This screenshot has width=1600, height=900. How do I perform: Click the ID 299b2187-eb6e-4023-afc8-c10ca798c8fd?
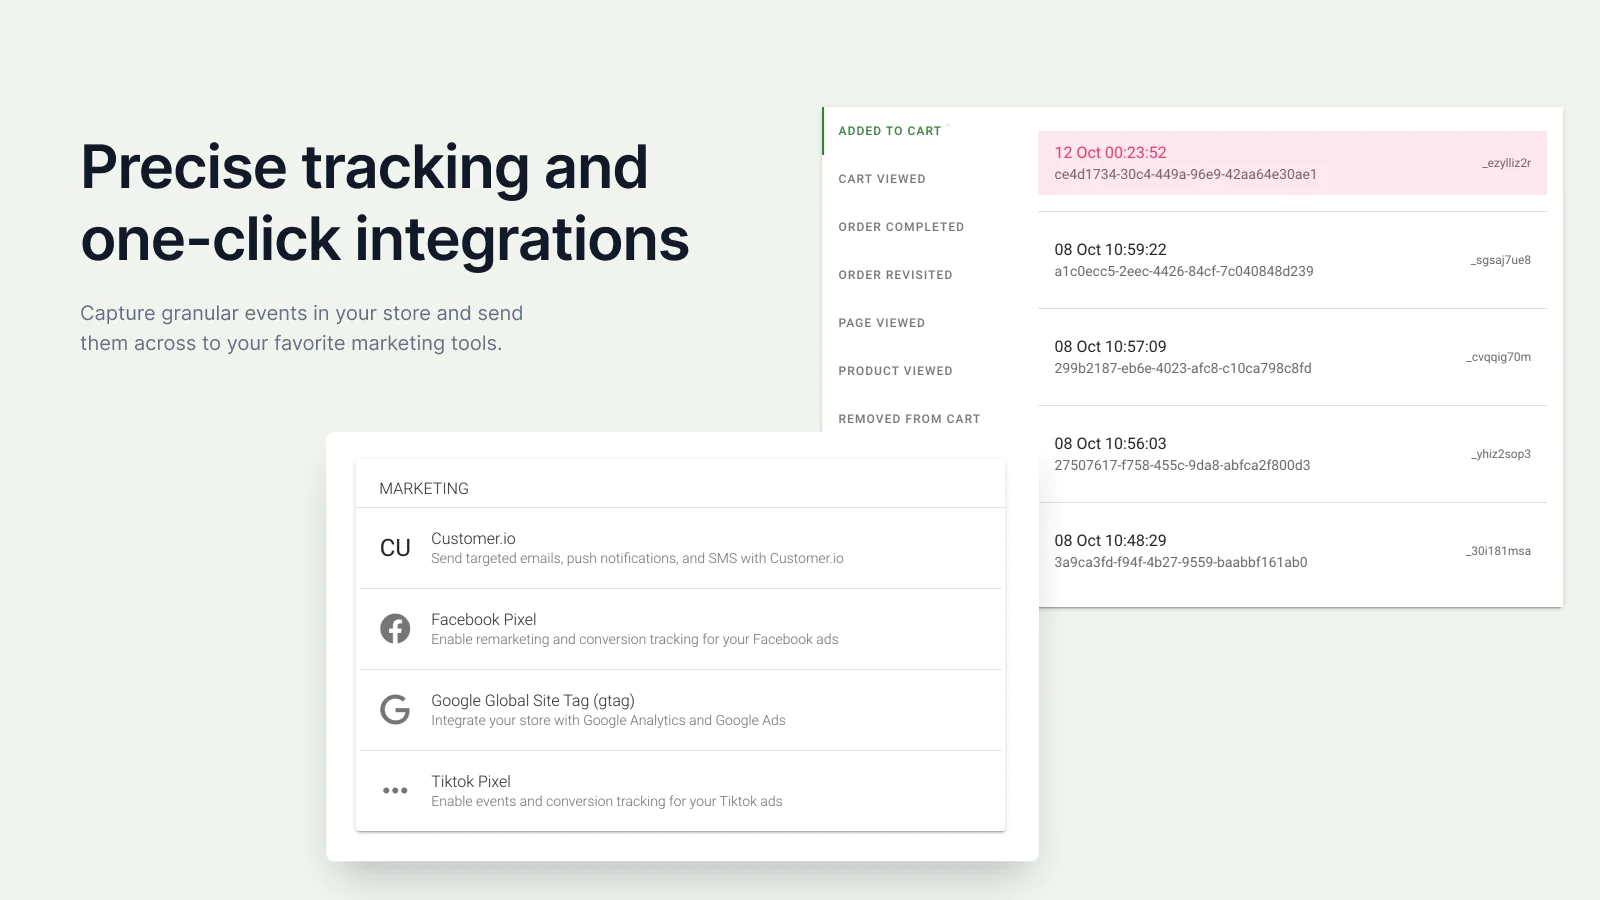point(1182,368)
